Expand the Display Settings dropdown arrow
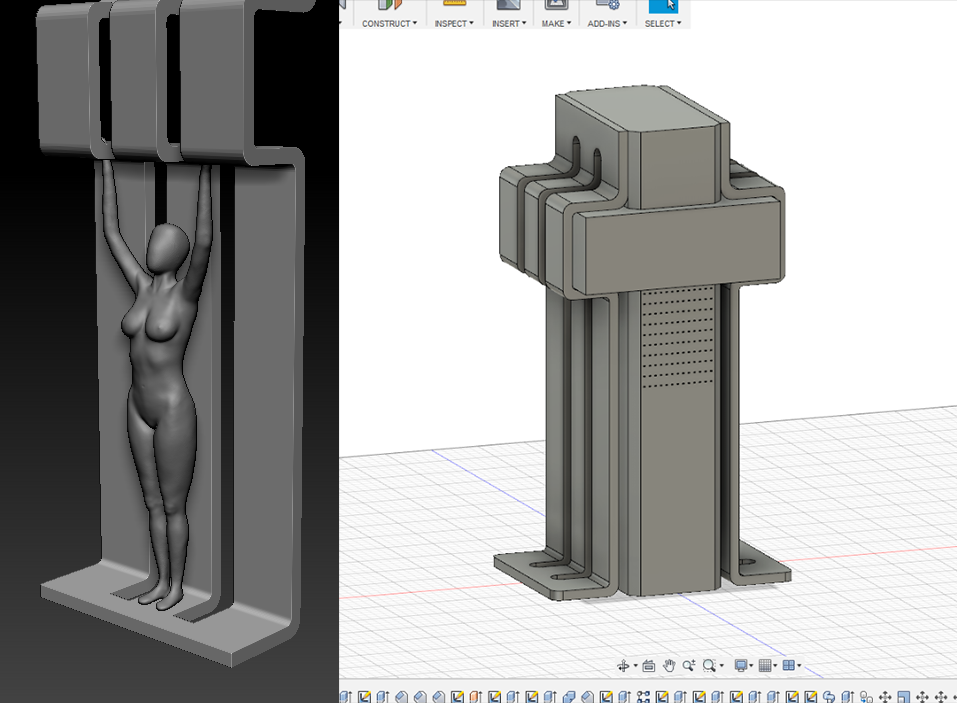Viewport: 957px width, 703px height. (752, 667)
